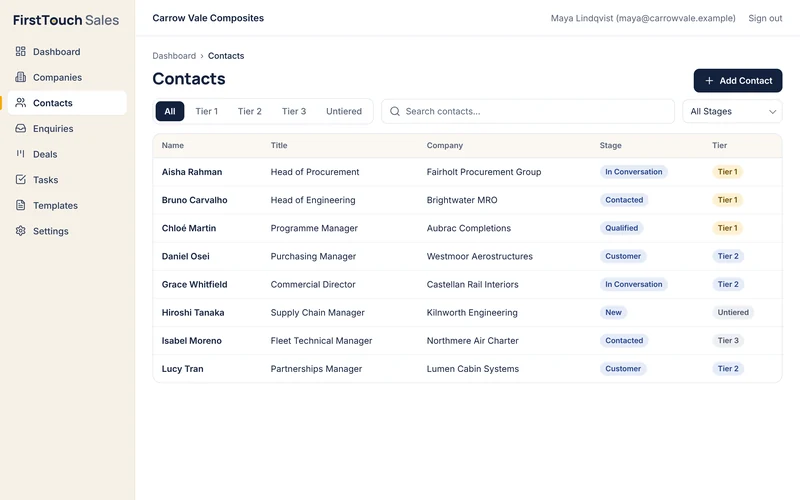Screen dimensions: 800x500
Task: Sort by the Name column header
Action: 172,145
